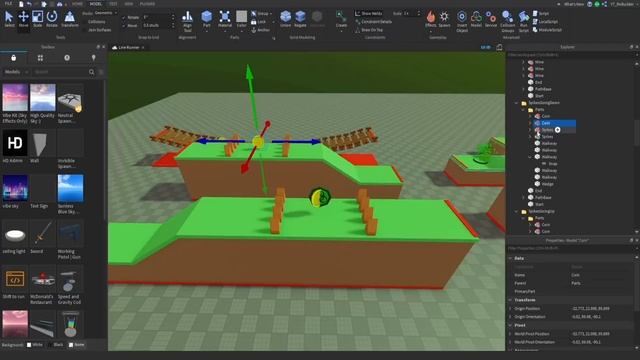Collapse the Pivot section in Properties
Image resolution: width=640 pixels, height=360 pixels.
click(x=510, y=325)
